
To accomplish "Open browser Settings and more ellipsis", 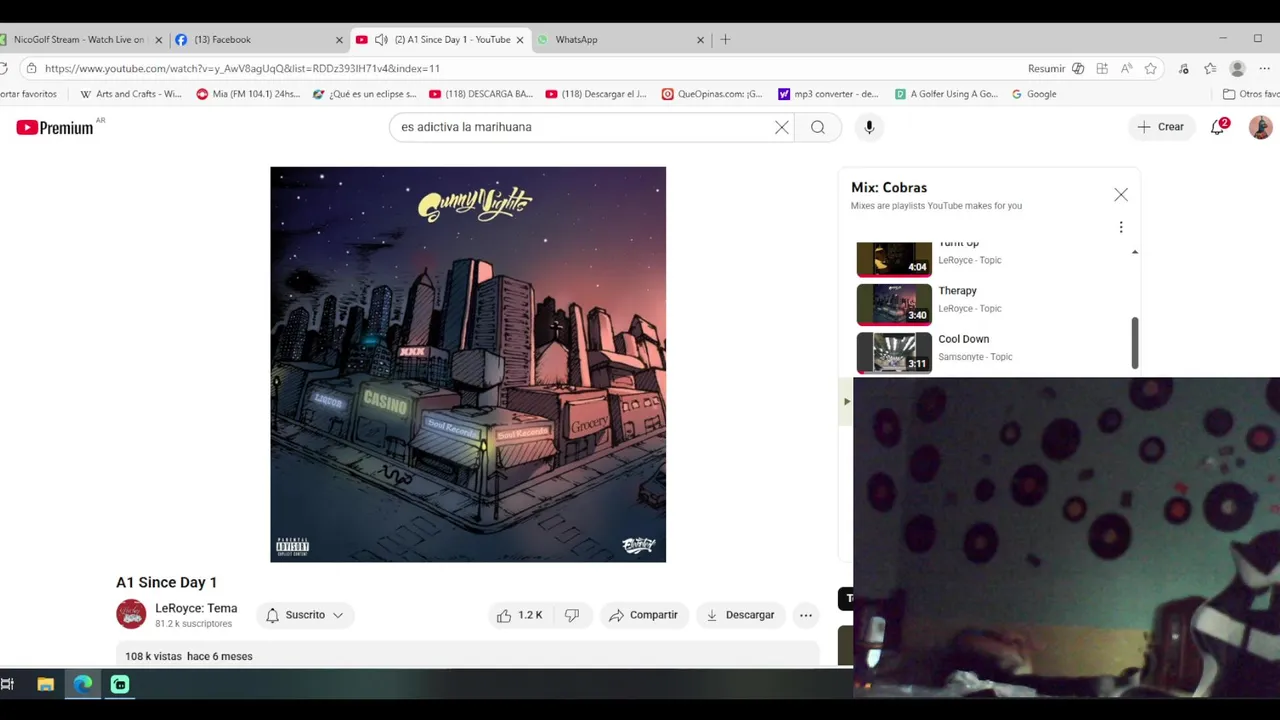I will click(x=1264, y=69).
